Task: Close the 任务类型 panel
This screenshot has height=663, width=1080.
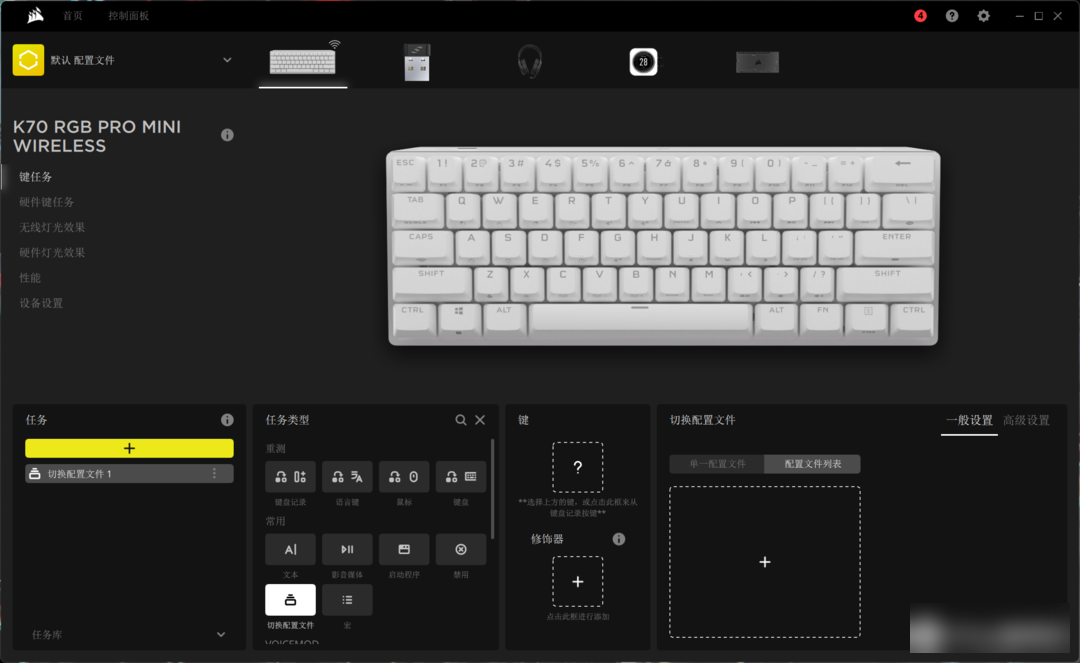Action: pyautogui.click(x=480, y=420)
